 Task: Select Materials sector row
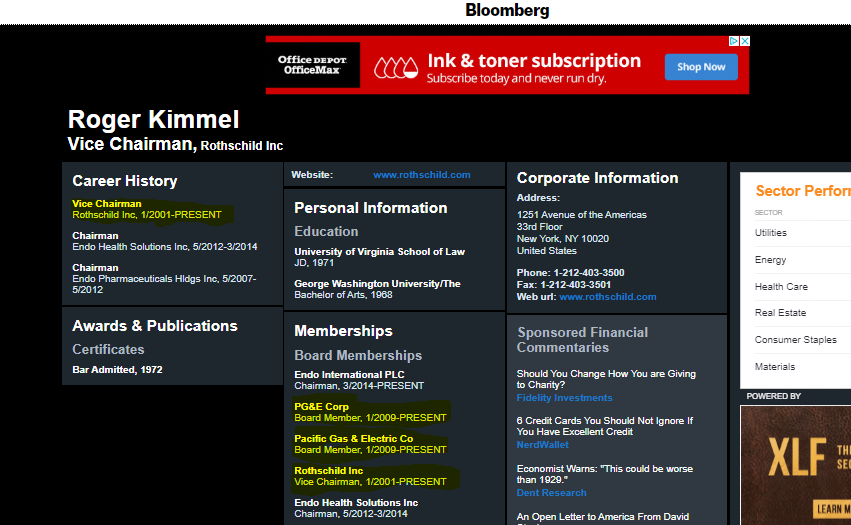pos(775,367)
